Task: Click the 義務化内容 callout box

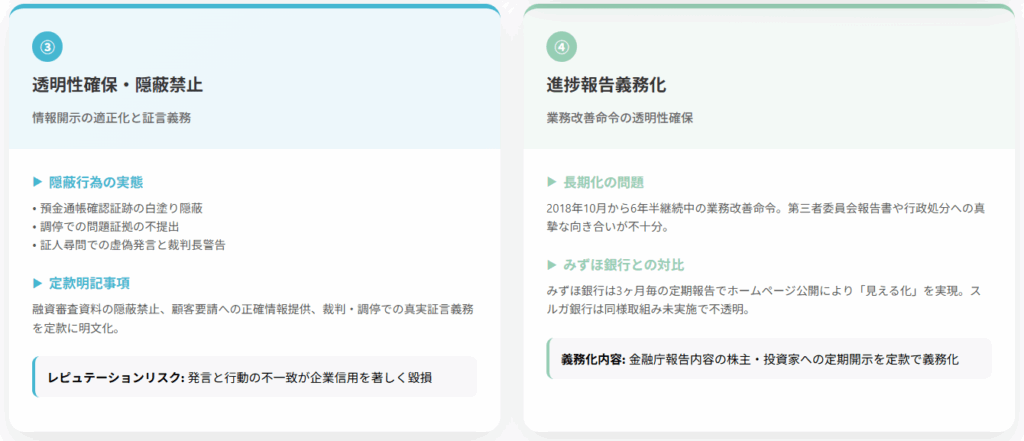Action: (769, 359)
